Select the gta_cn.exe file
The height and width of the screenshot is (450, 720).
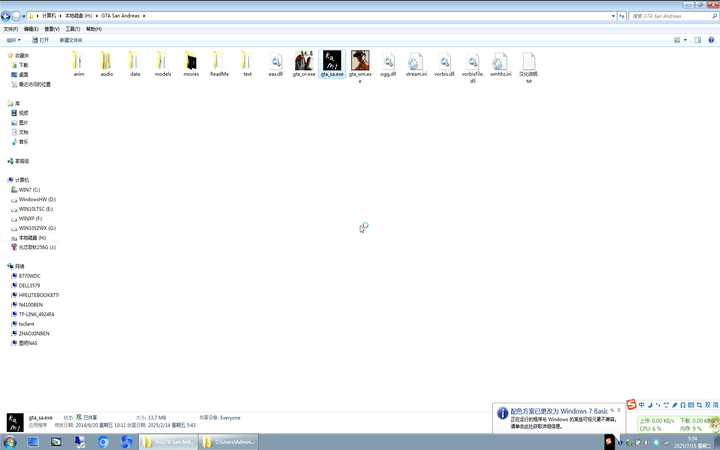(304, 64)
